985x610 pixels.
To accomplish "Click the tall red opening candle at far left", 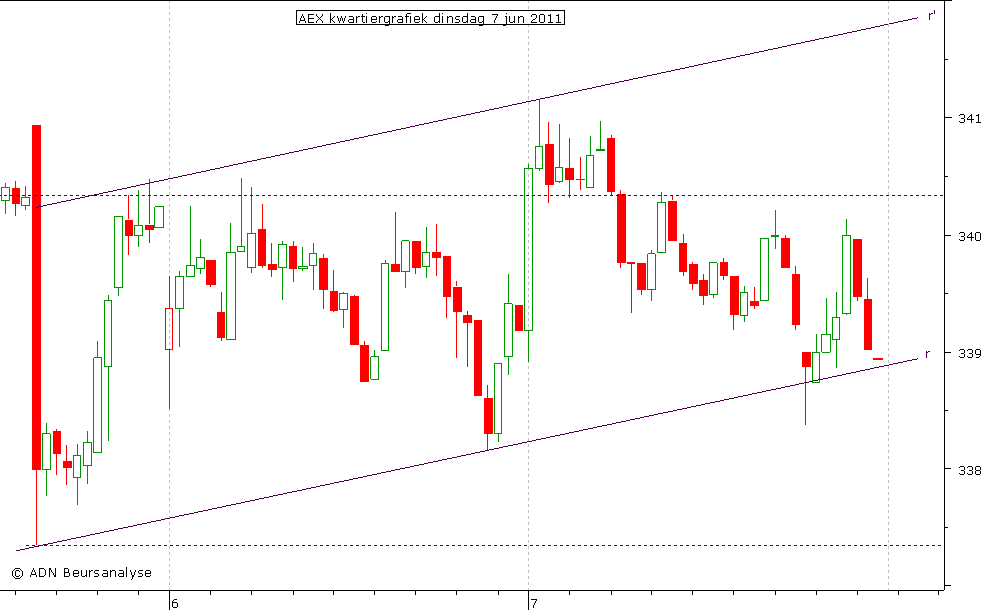I will click(x=36, y=297).
